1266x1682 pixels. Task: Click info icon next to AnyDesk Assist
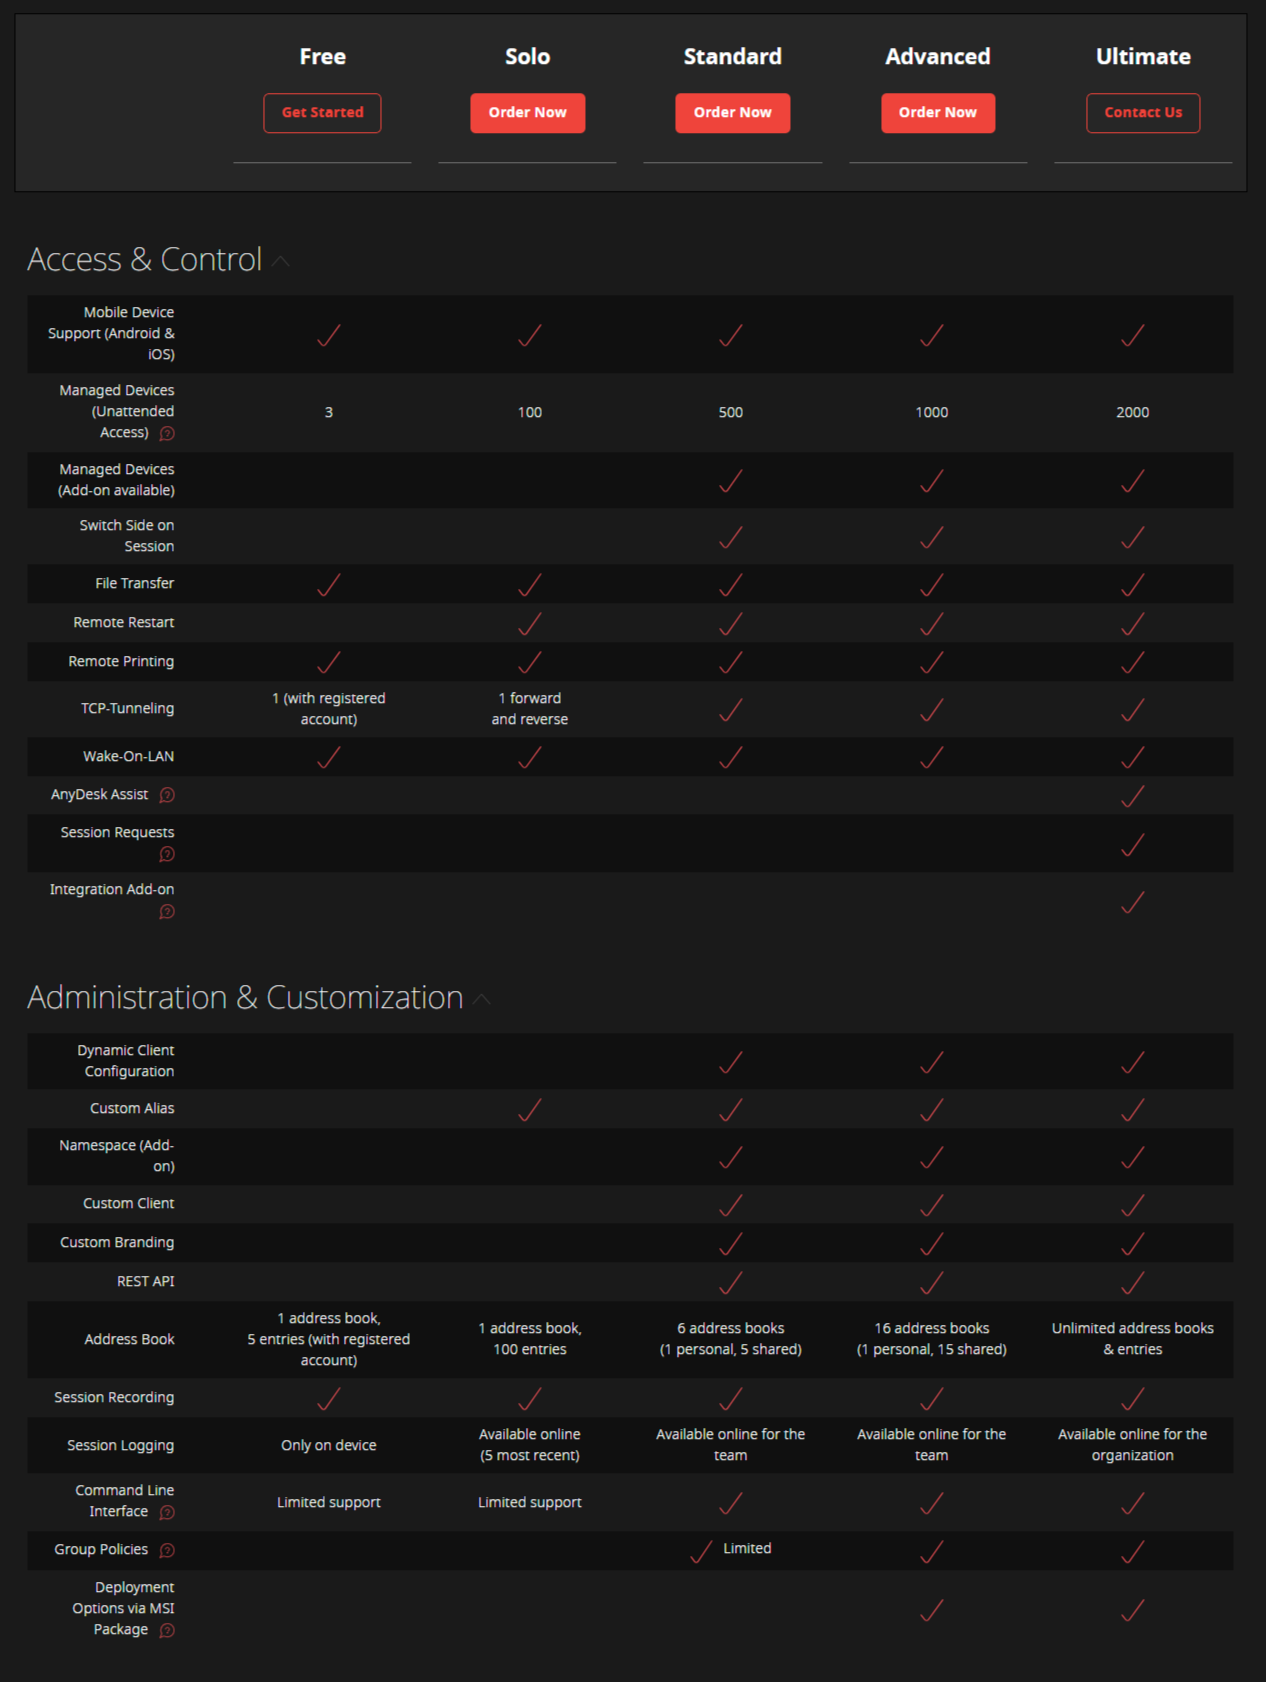pos(167,795)
